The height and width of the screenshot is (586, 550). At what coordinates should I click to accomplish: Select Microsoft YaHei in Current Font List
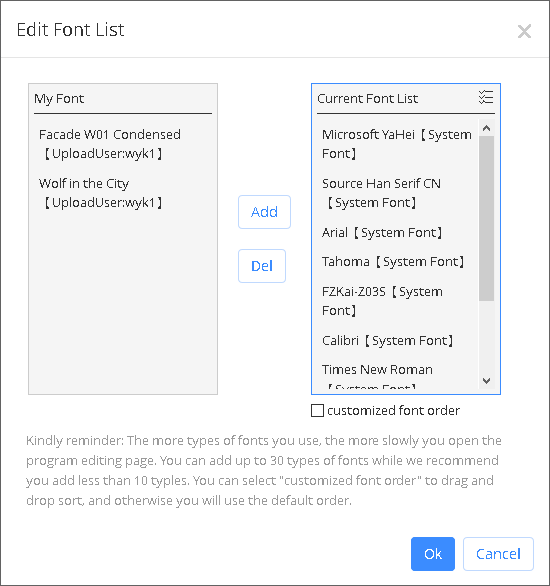[x=398, y=144]
